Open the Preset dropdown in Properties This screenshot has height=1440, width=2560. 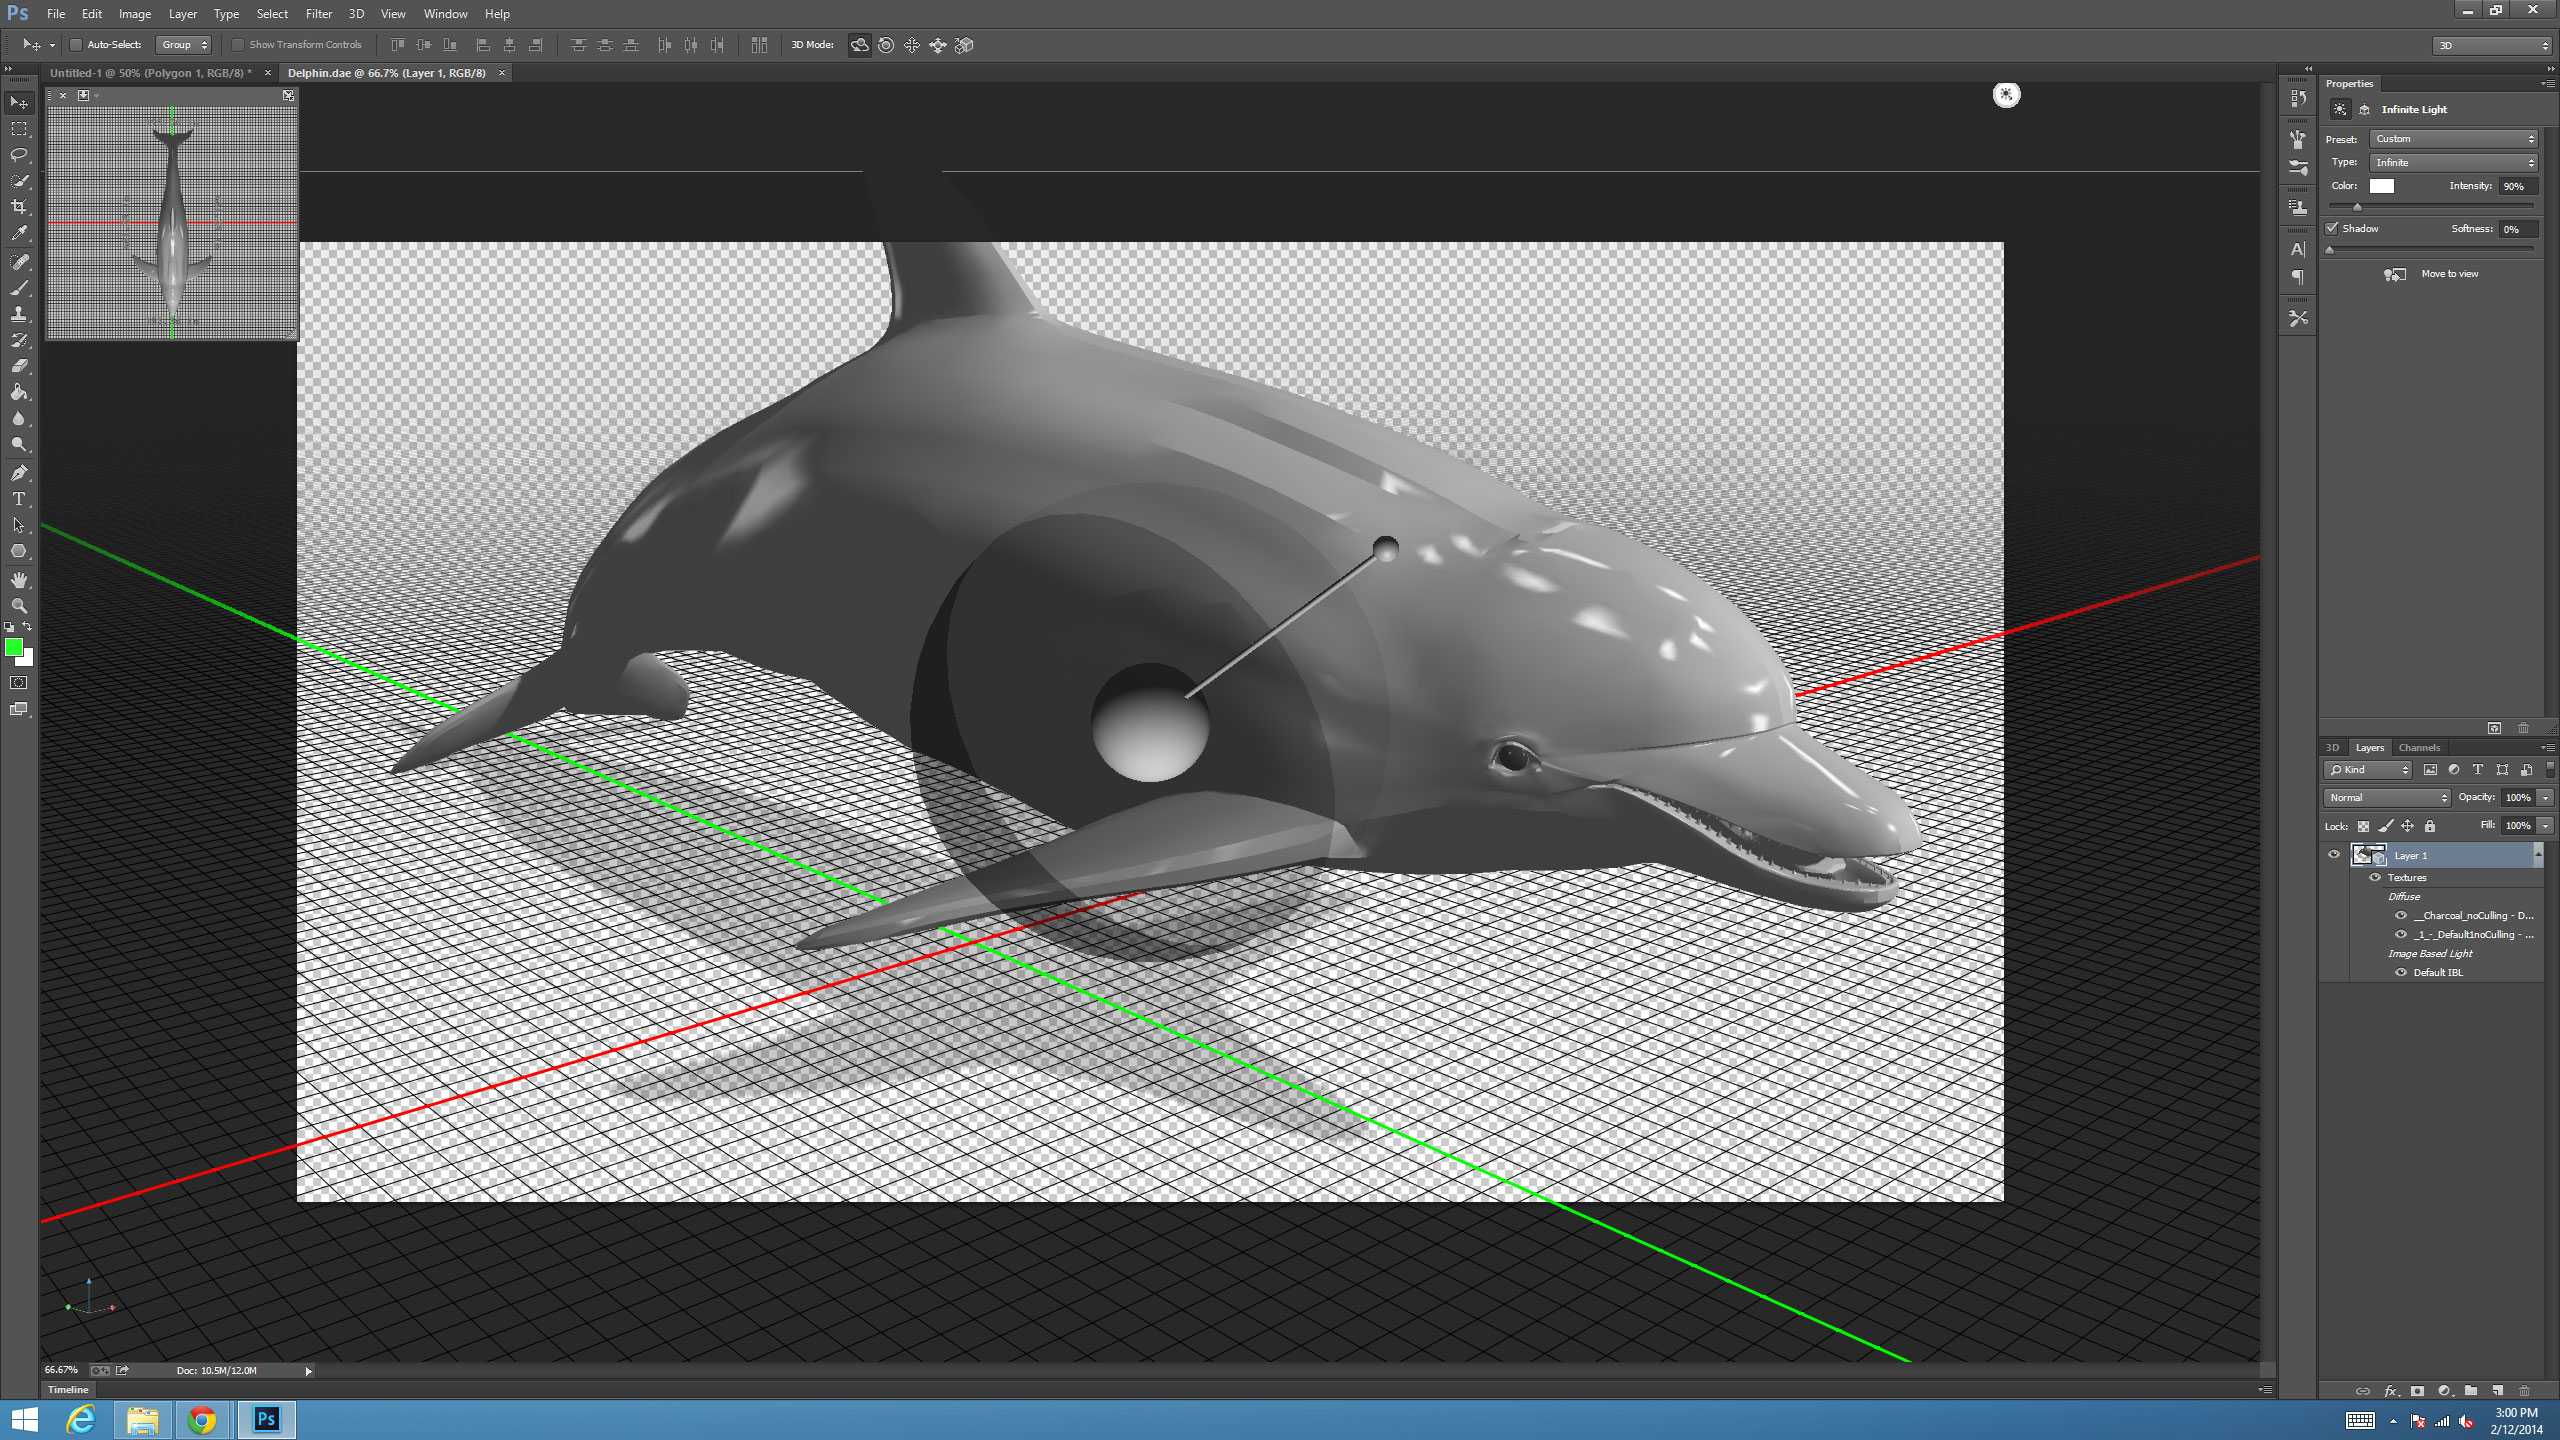click(x=2447, y=139)
